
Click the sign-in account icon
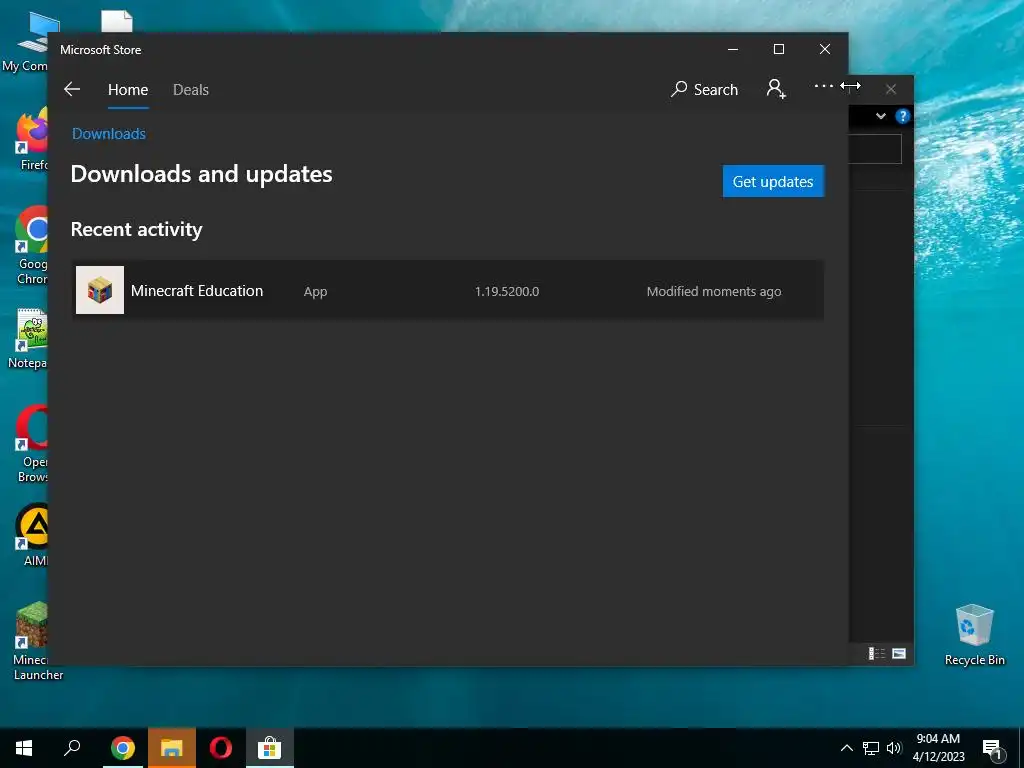(776, 89)
